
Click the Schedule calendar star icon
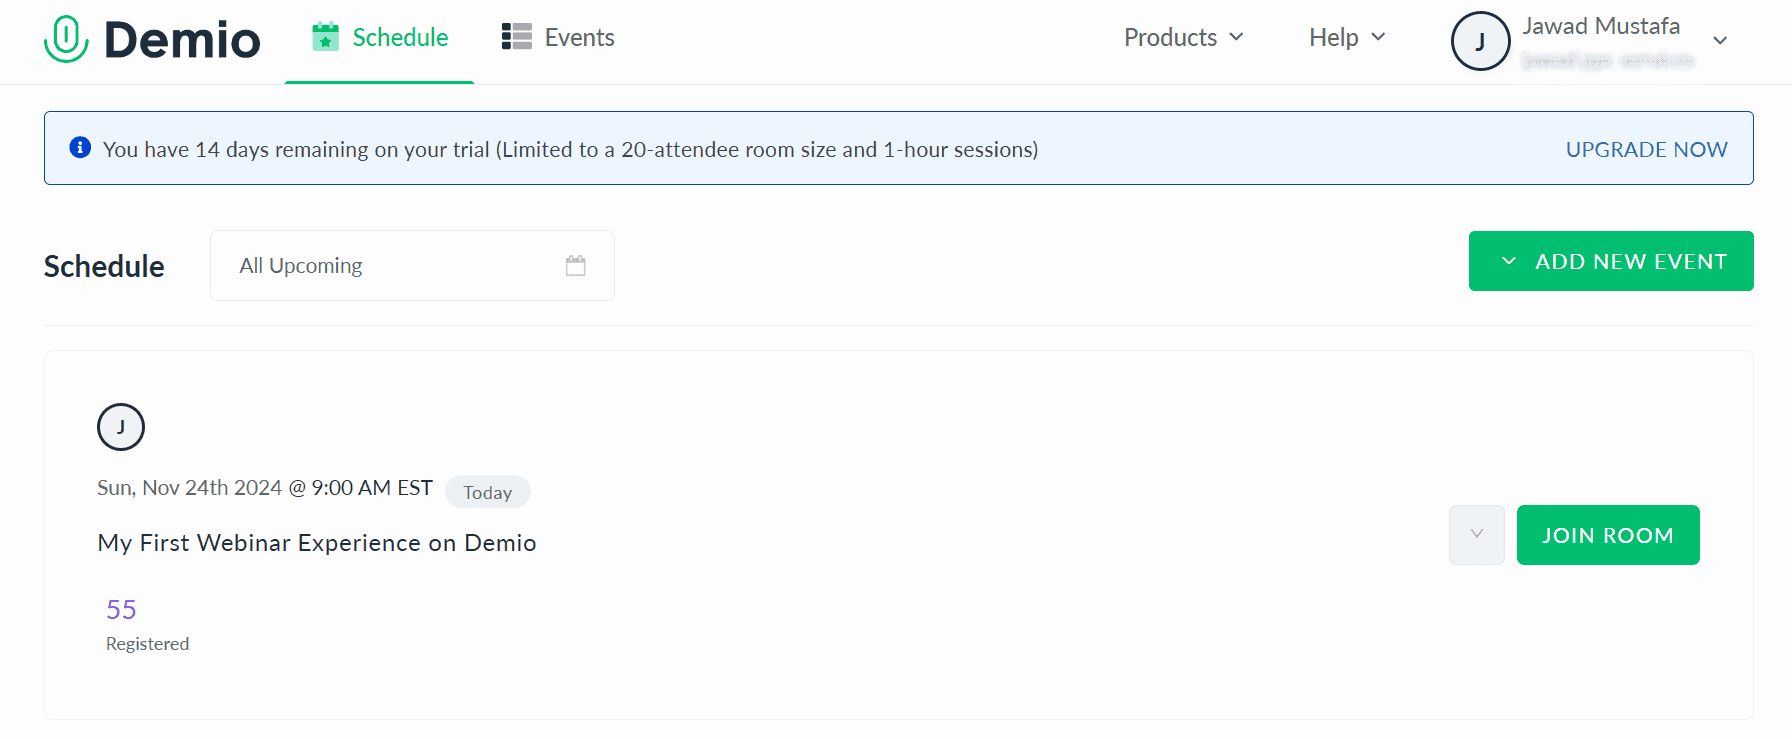(325, 37)
